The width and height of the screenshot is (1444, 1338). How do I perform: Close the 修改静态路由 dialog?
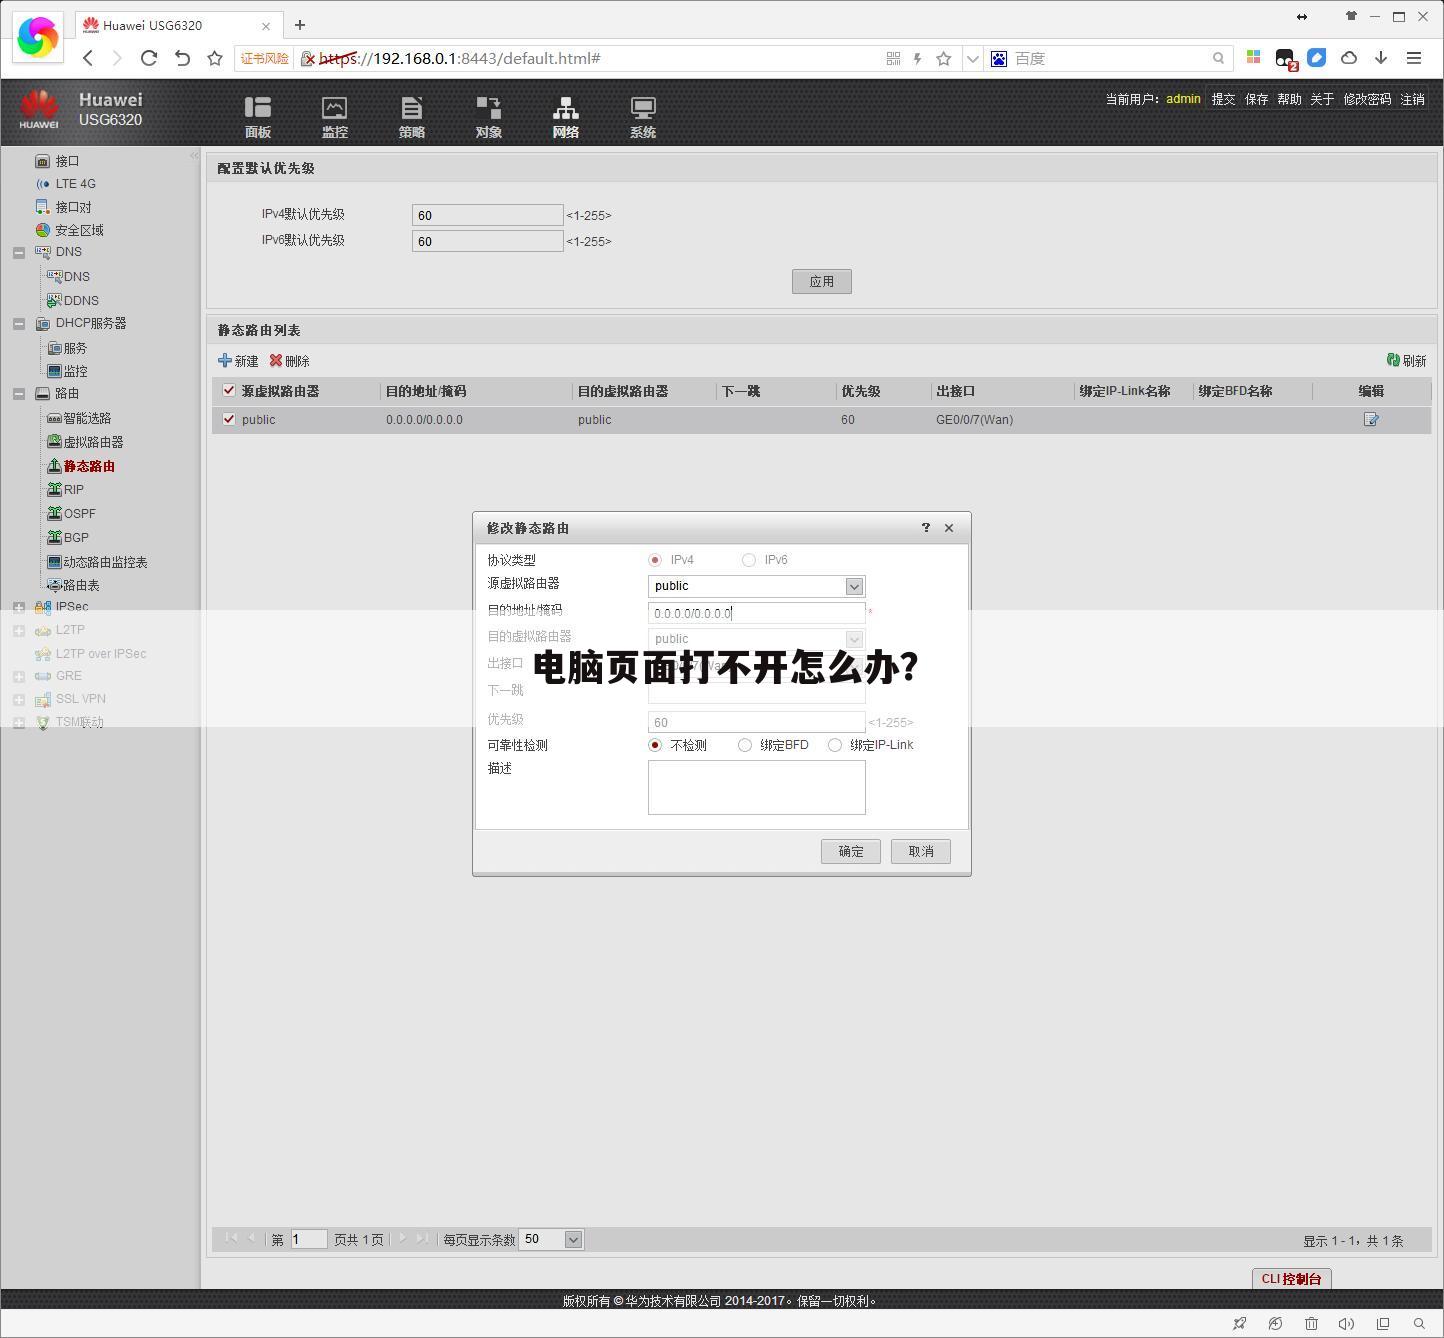(949, 528)
